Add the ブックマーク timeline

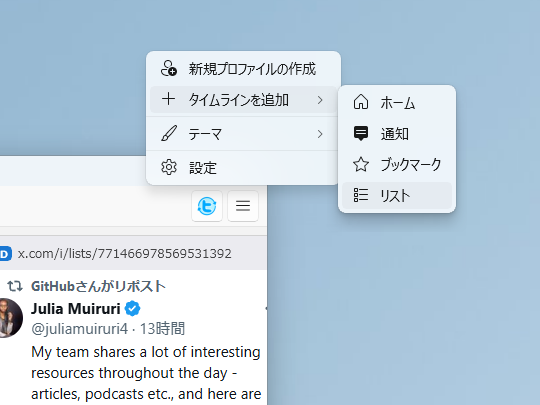397,164
